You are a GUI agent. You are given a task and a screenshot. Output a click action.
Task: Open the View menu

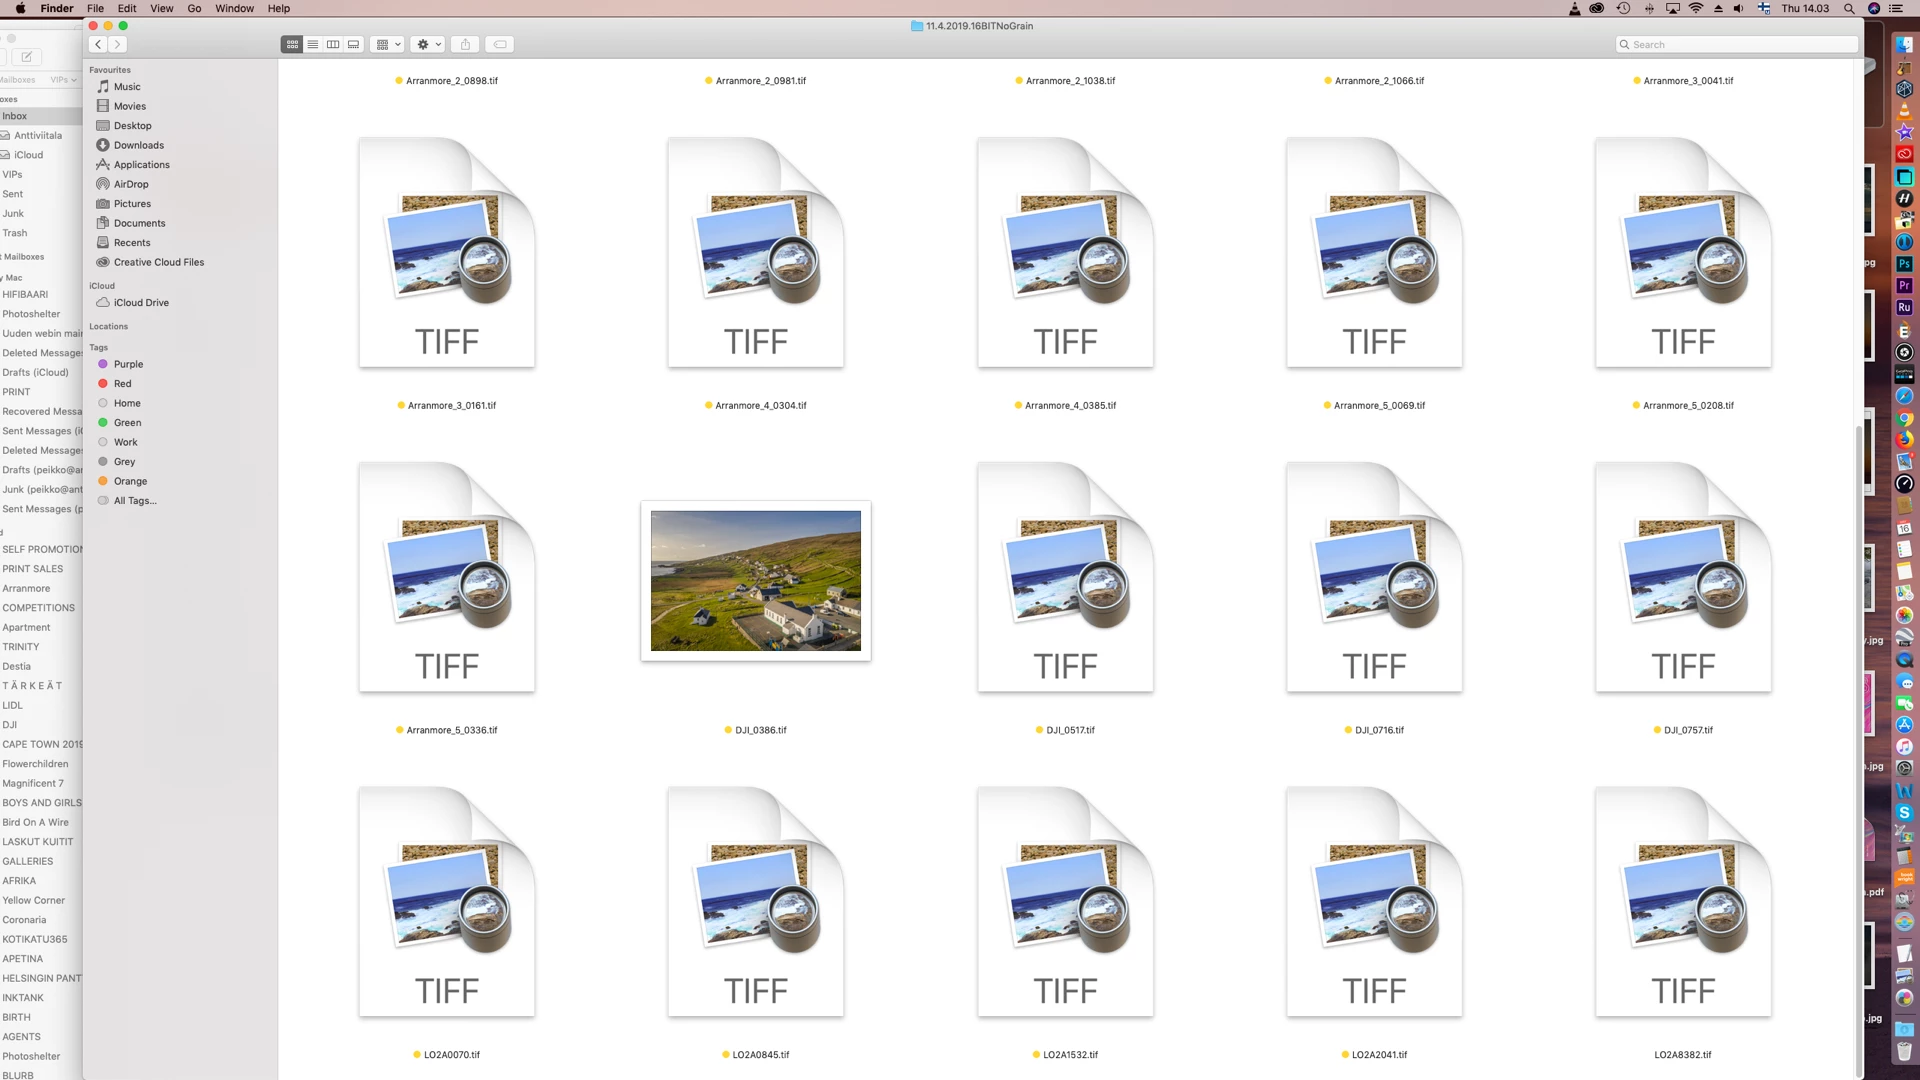[161, 8]
